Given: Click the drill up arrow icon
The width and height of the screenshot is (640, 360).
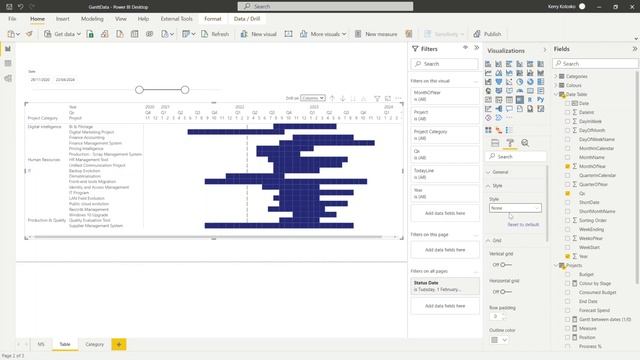Looking at the screenshot, I should (x=332, y=98).
